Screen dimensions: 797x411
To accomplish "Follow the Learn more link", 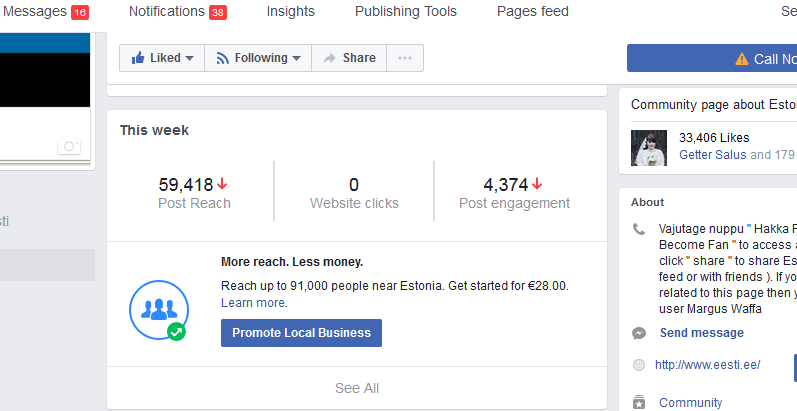I will (x=254, y=303).
